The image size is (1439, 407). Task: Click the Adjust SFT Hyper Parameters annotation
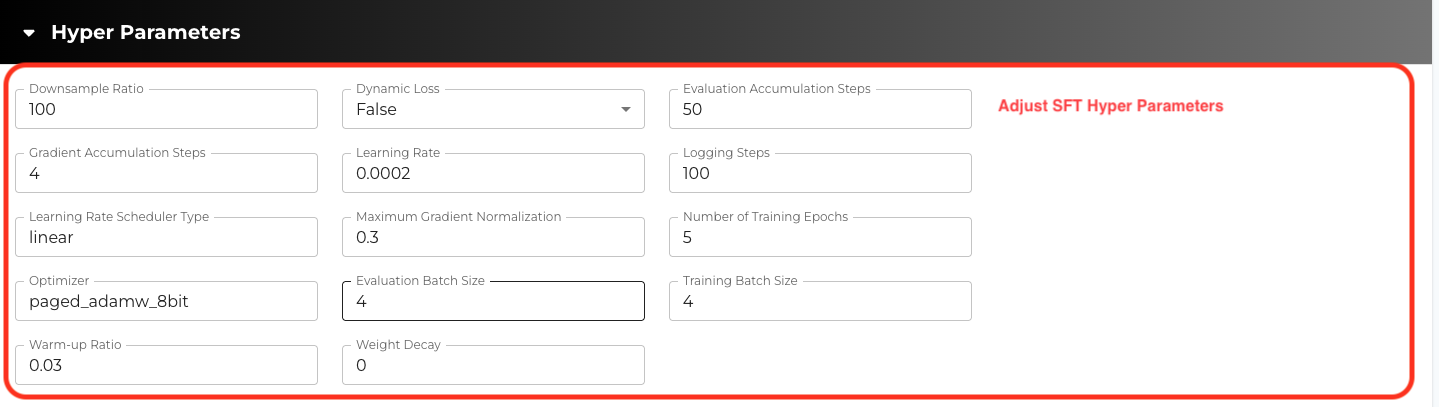coord(1110,106)
